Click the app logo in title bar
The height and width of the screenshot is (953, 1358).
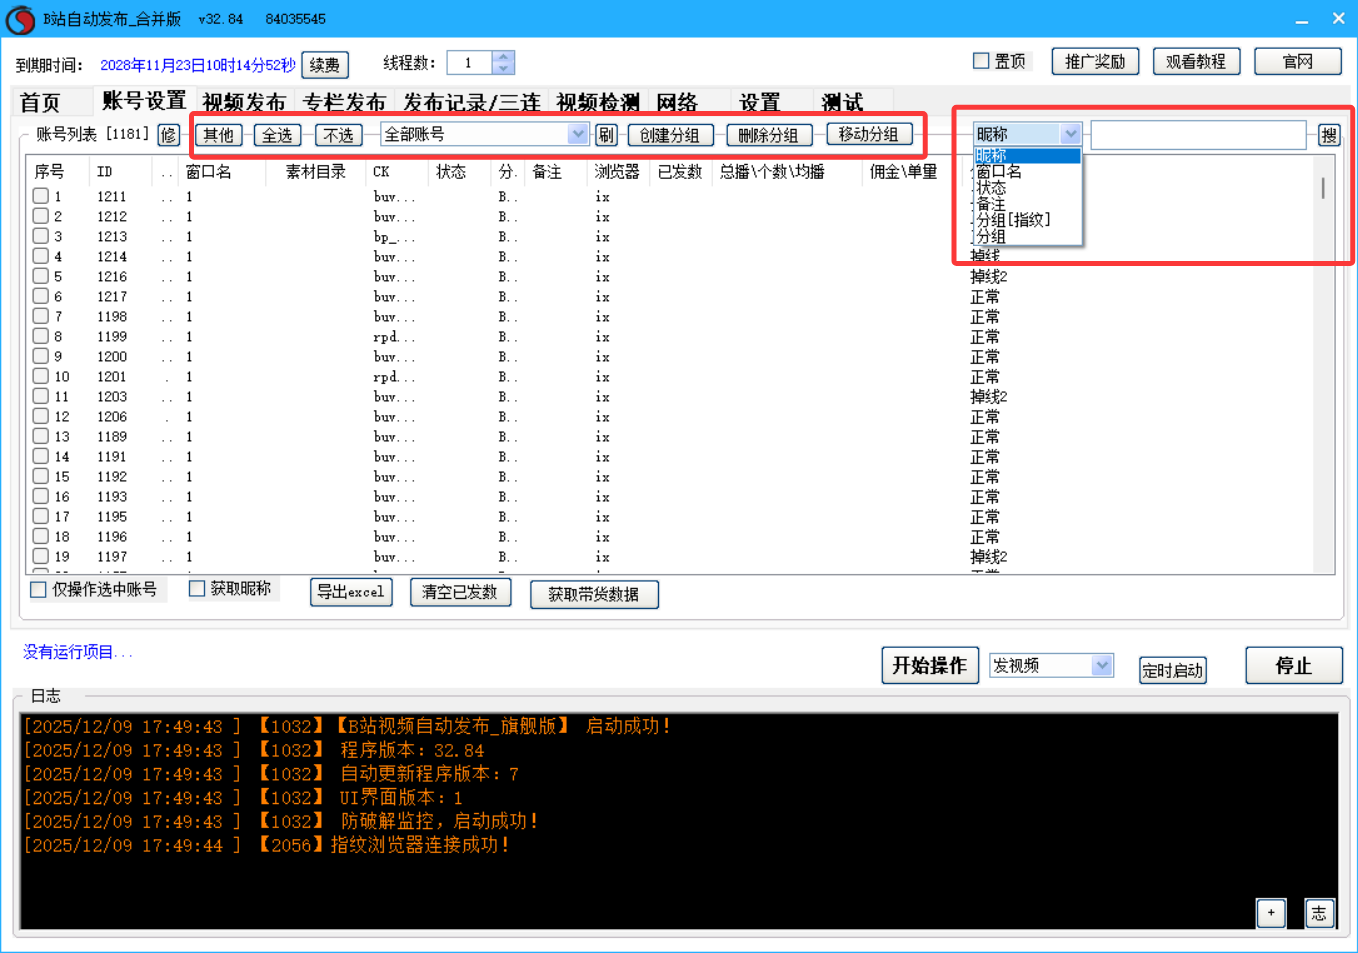(x=20, y=19)
